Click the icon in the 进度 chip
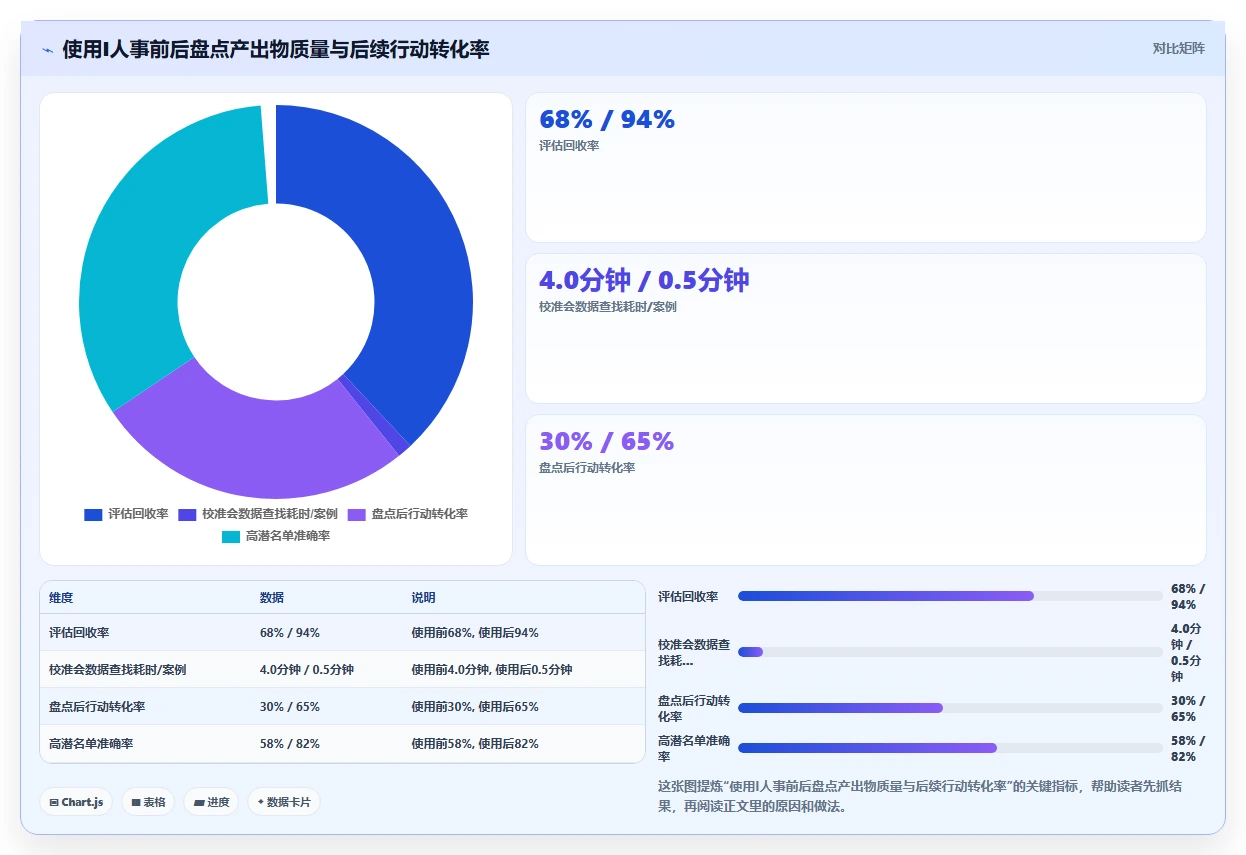1246x855 pixels. tap(199, 802)
